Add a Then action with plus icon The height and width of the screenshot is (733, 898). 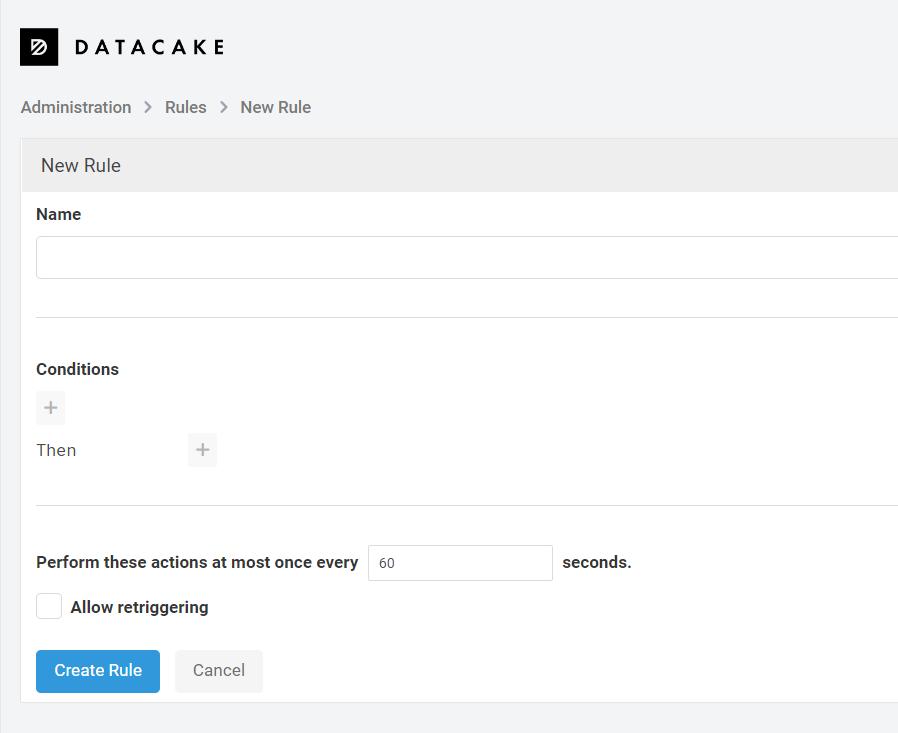(x=202, y=450)
